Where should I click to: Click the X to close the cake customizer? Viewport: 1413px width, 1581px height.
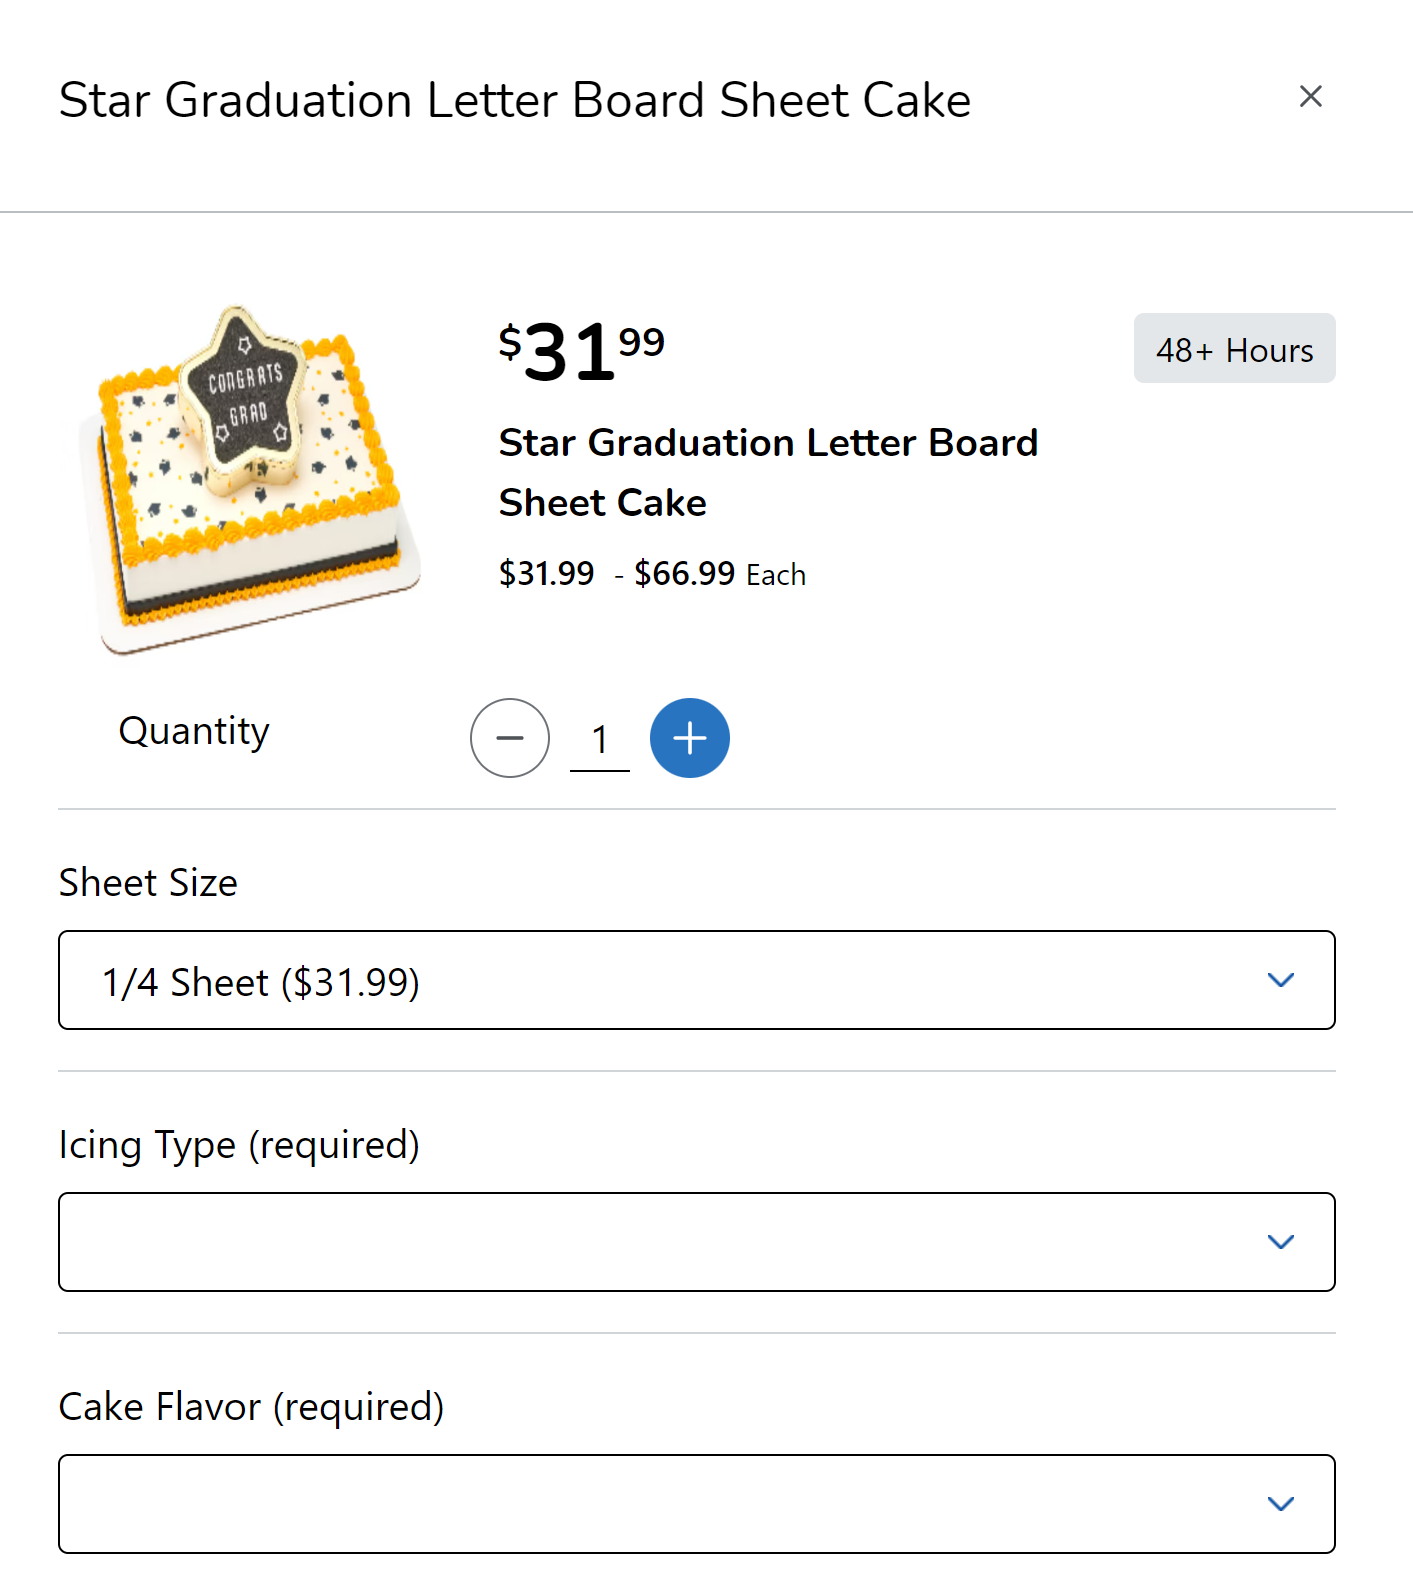click(1311, 97)
